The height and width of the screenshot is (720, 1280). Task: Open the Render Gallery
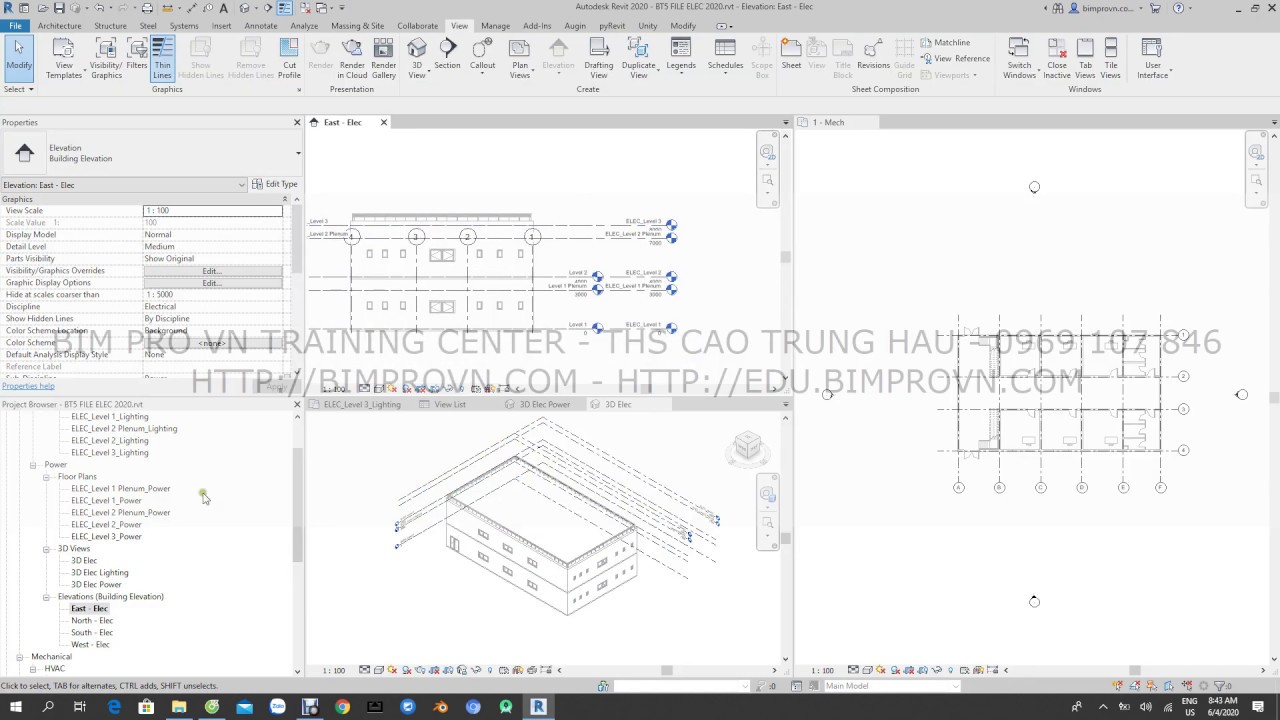384,58
